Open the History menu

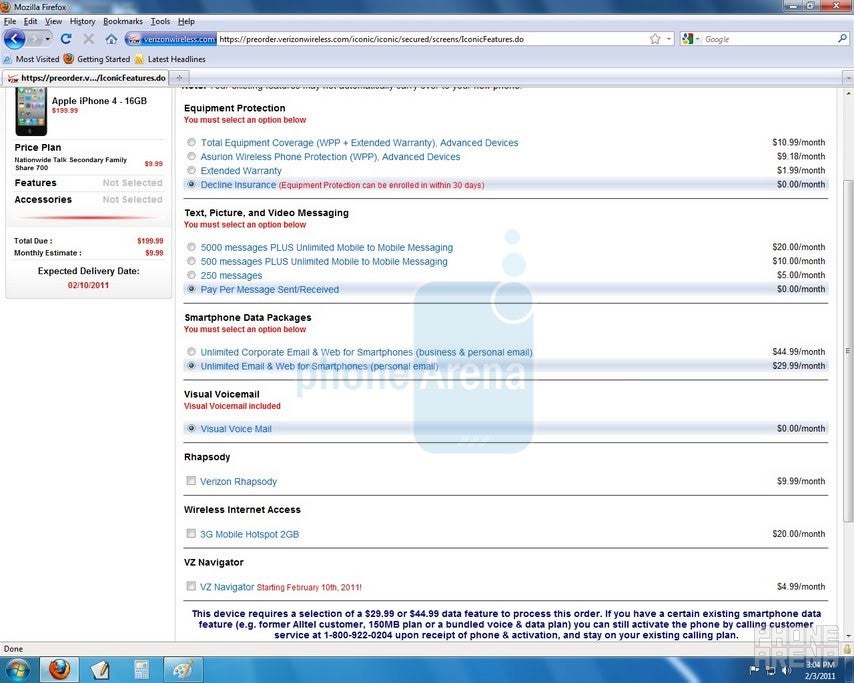82,21
